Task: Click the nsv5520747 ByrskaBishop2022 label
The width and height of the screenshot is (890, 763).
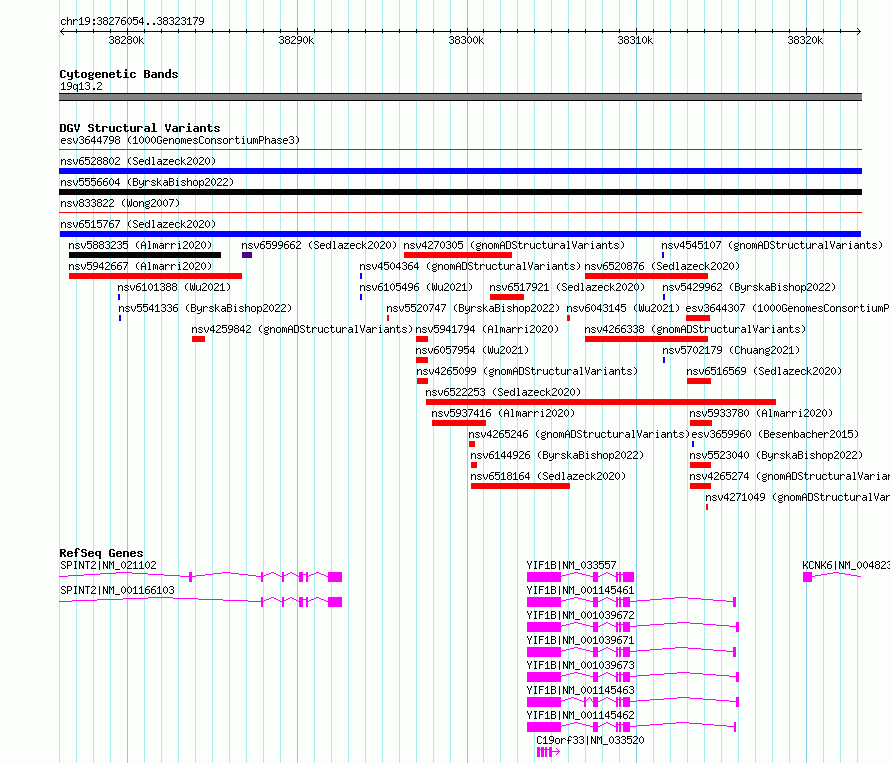Action: pos(473,308)
